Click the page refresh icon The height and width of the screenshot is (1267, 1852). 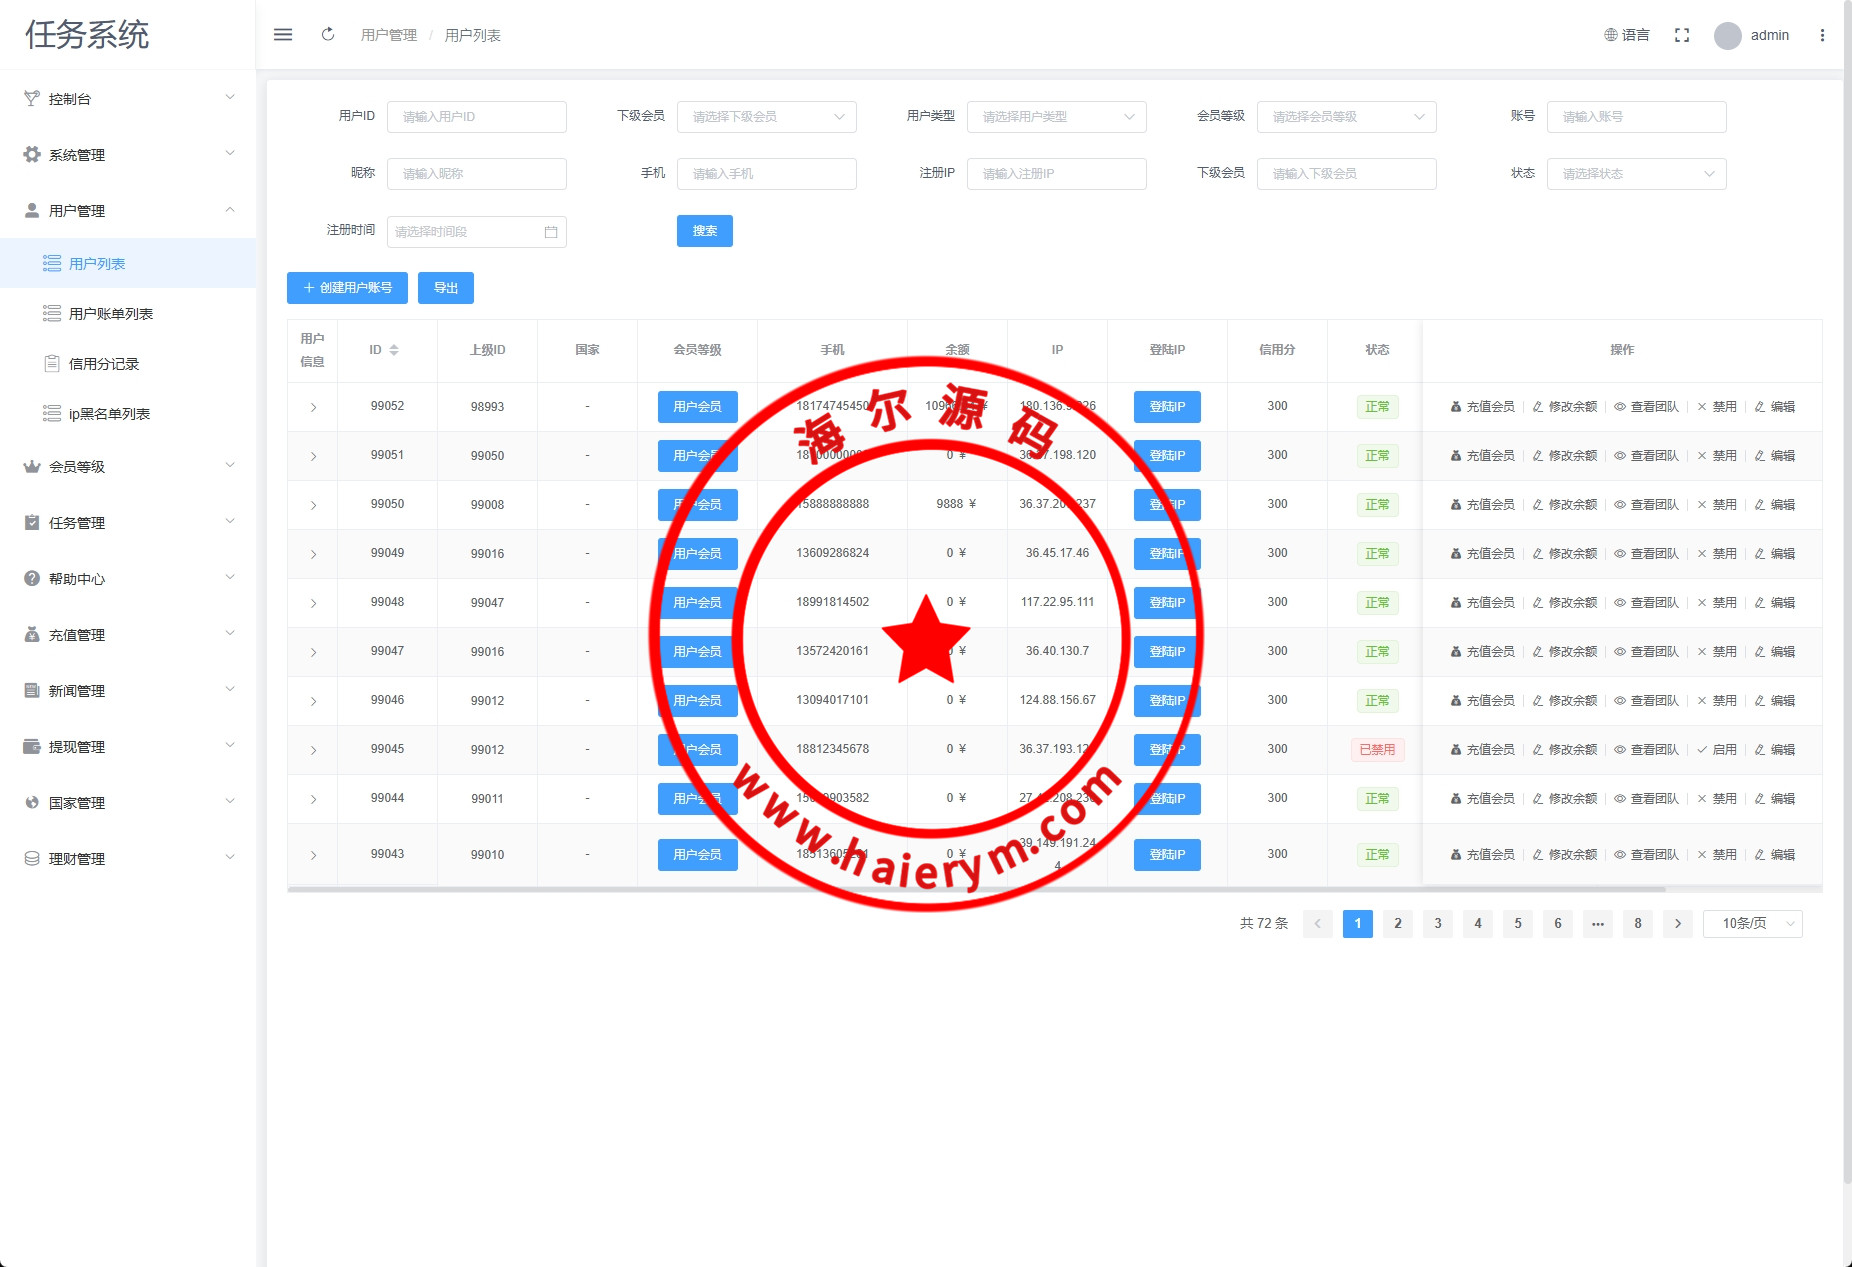[328, 35]
